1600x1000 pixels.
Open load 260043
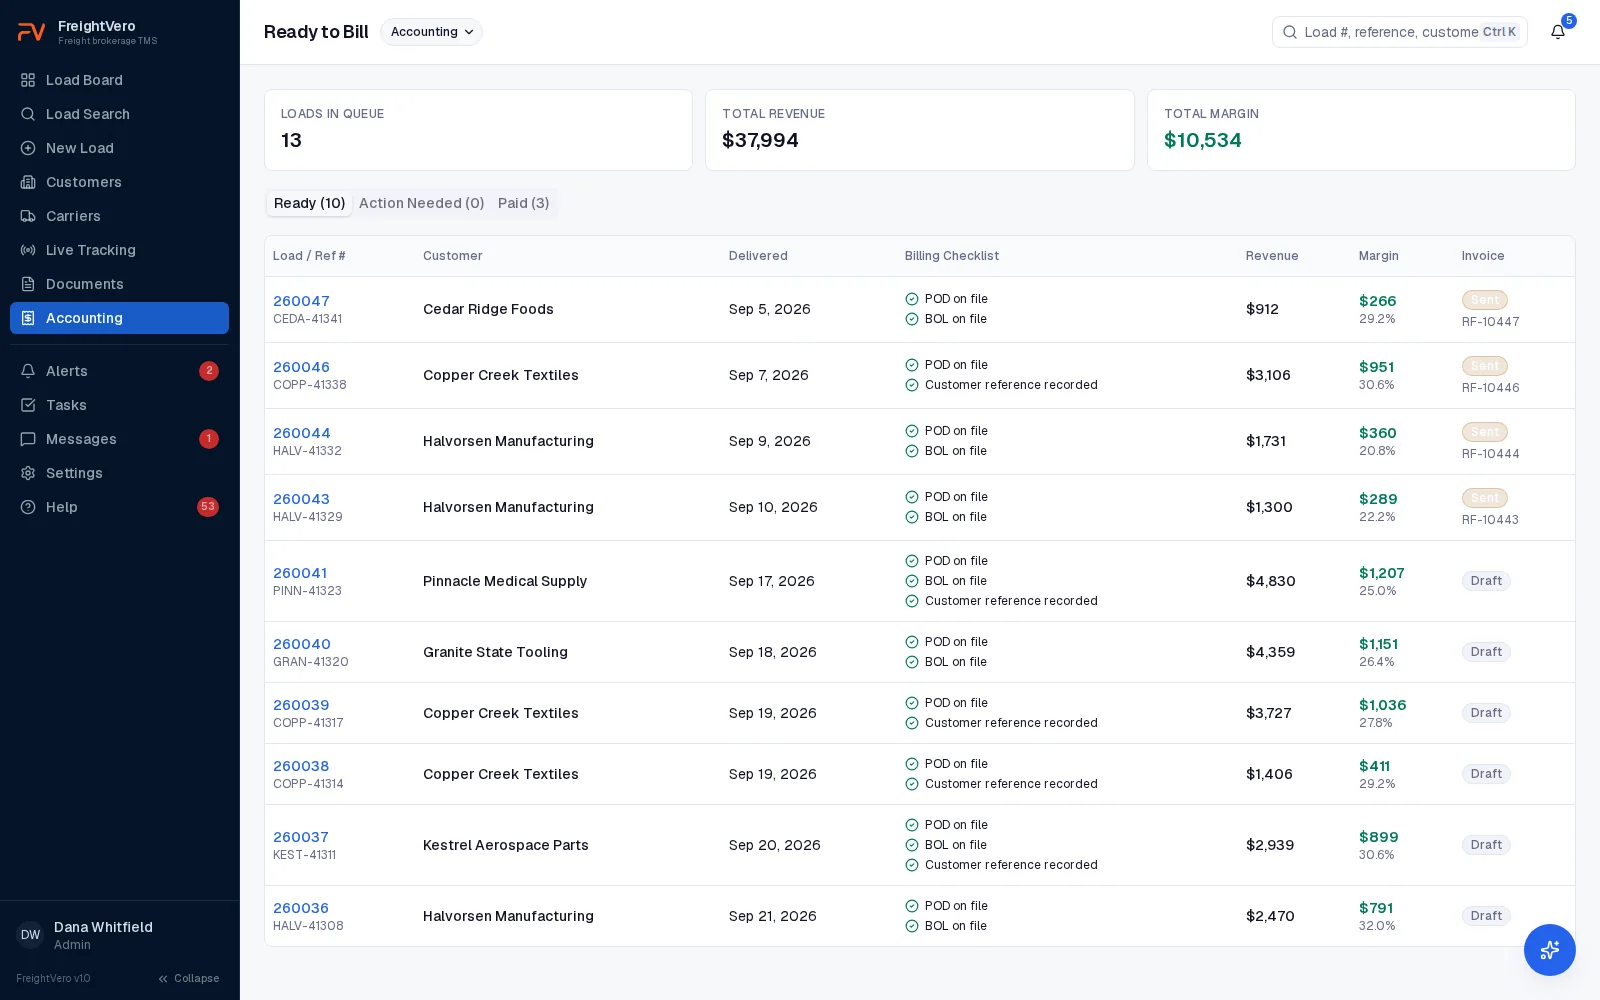(x=301, y=499)
